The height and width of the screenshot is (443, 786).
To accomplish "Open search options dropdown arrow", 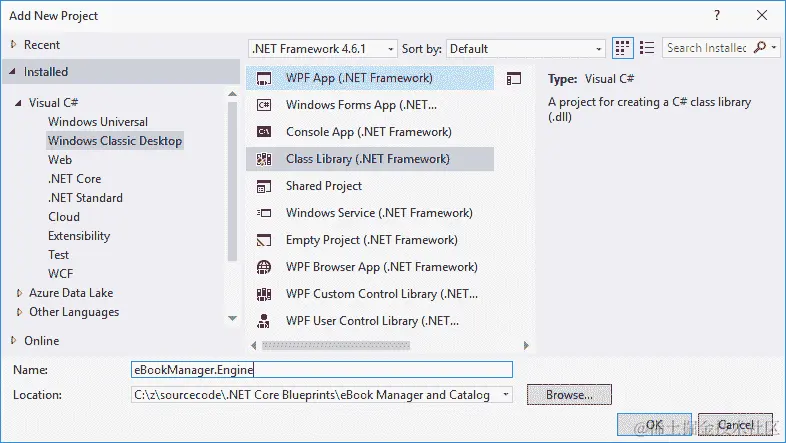I will 774,48.
